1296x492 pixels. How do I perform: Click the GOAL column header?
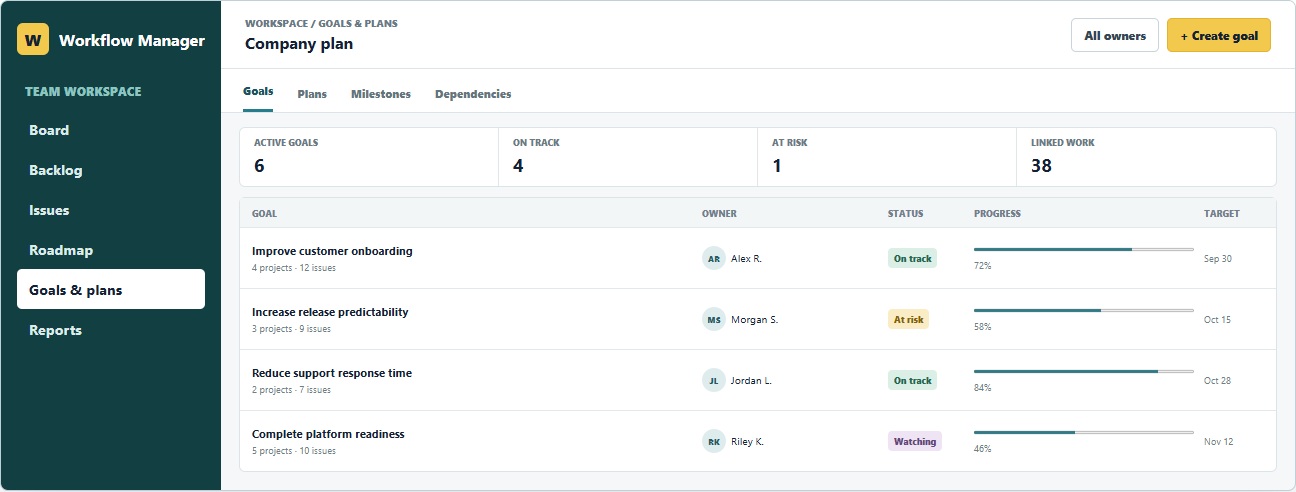[265, 213]
